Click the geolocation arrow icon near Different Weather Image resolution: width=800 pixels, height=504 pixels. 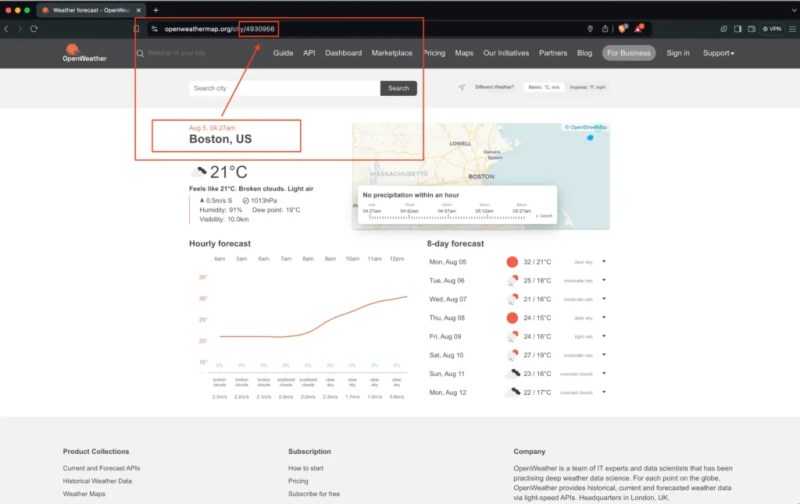click(461, 87)
